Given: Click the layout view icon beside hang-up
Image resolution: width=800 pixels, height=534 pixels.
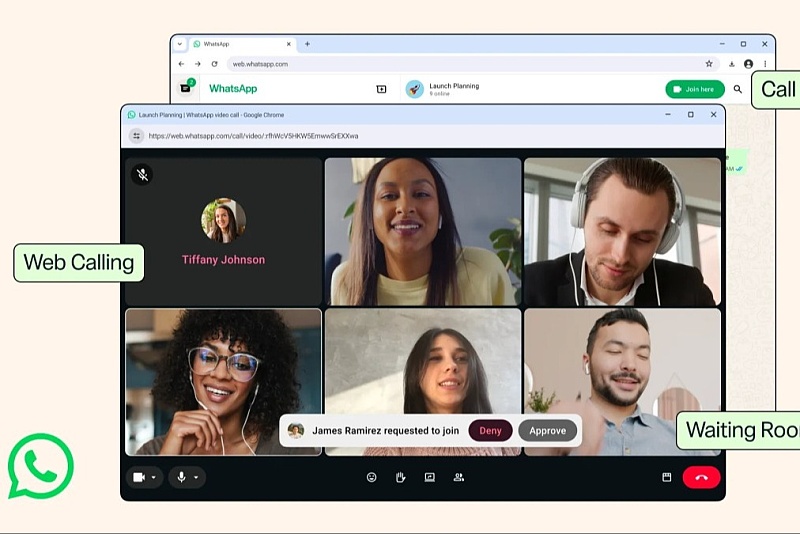Looking at the screenshot, I should 666,477.
